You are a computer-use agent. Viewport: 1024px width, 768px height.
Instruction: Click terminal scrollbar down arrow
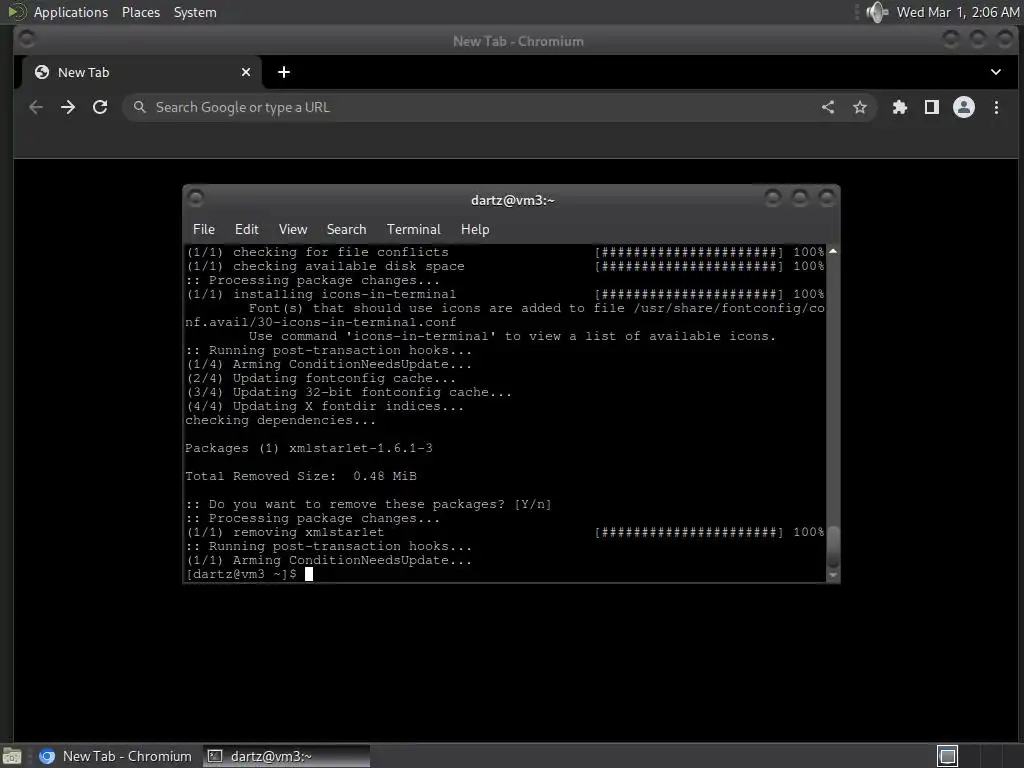coord(833,575)
